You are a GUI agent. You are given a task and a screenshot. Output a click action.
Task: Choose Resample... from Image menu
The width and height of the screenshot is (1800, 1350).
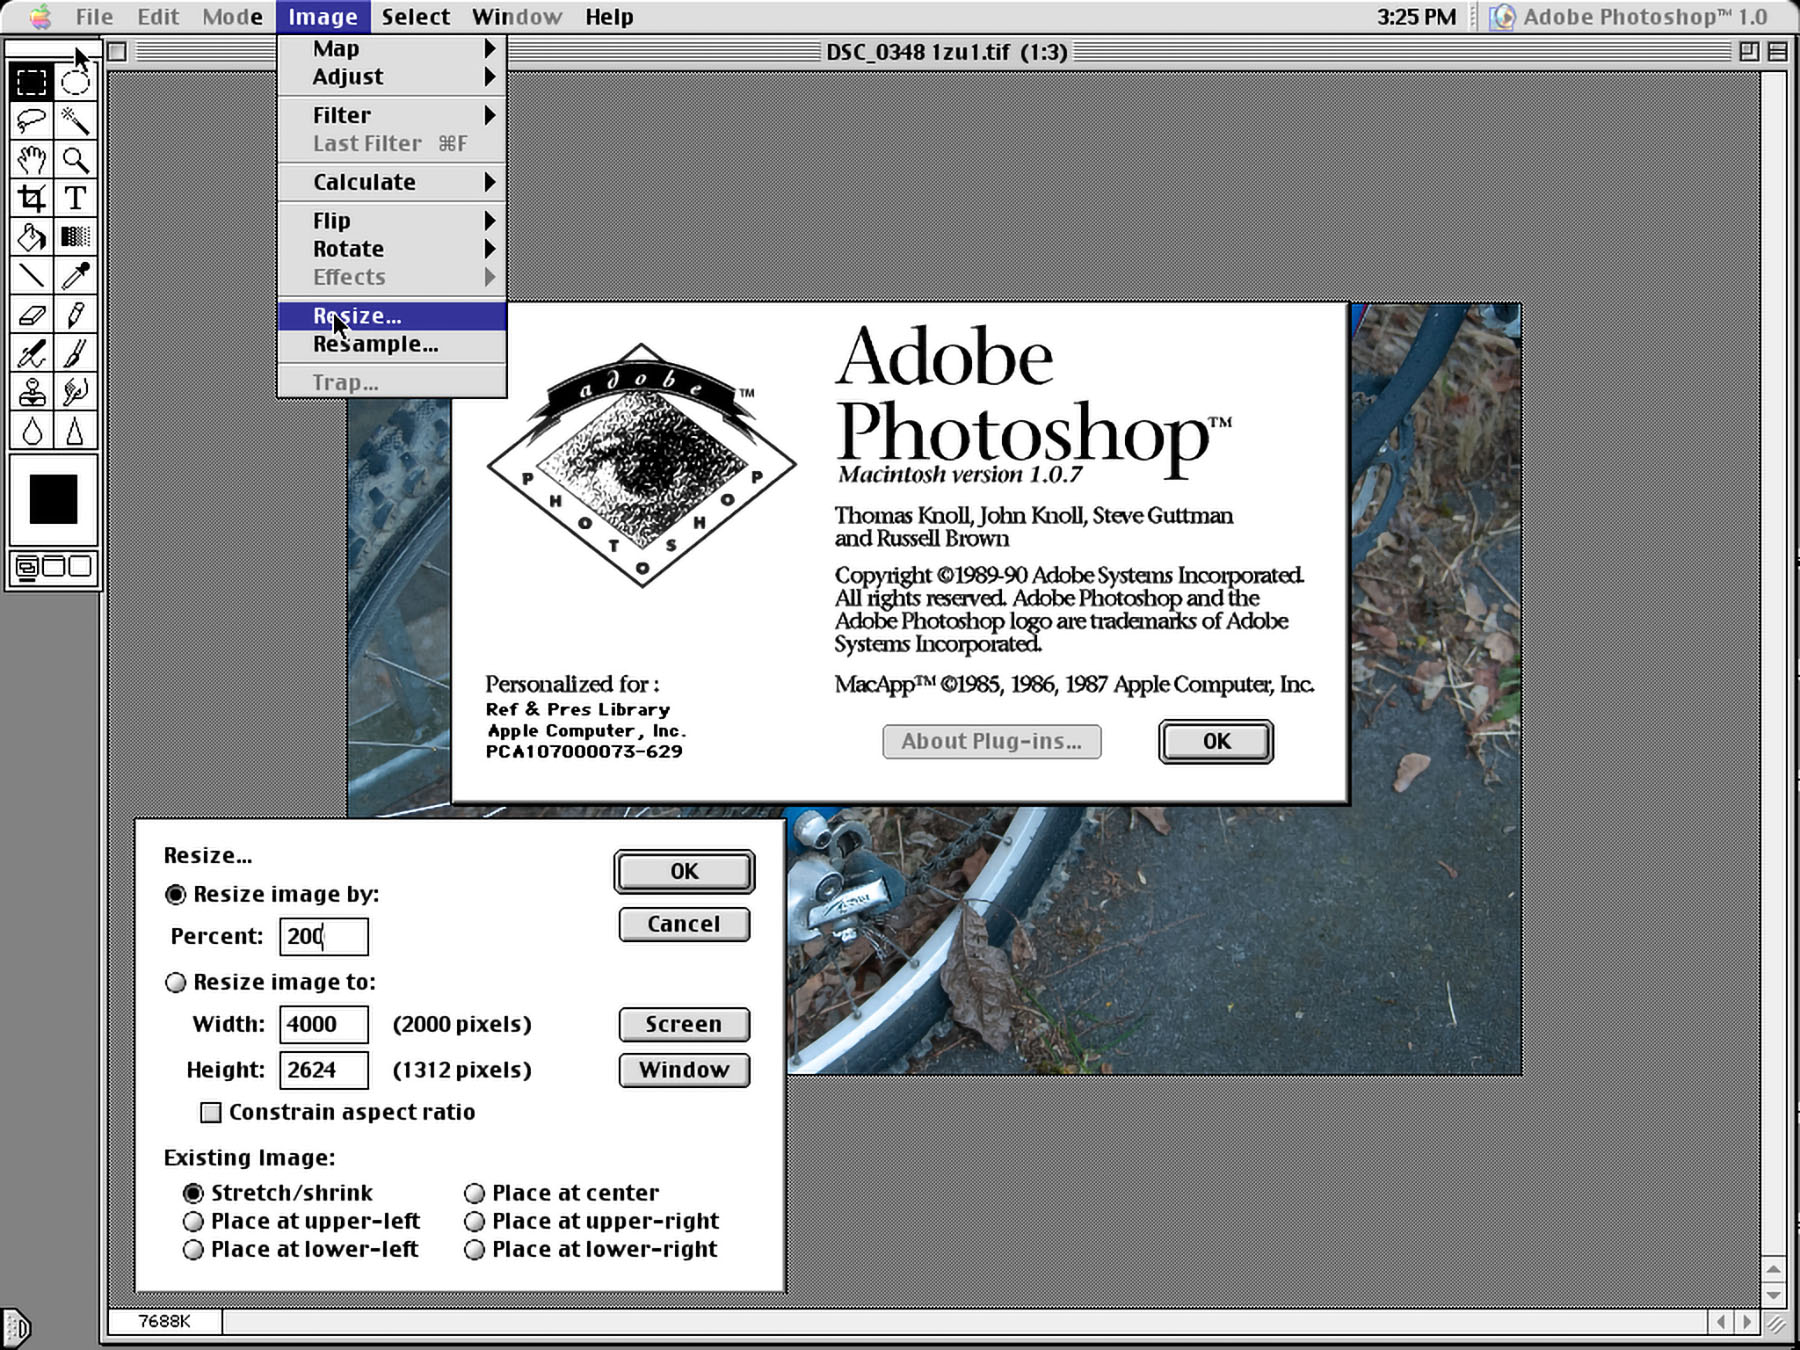[392, 344]
